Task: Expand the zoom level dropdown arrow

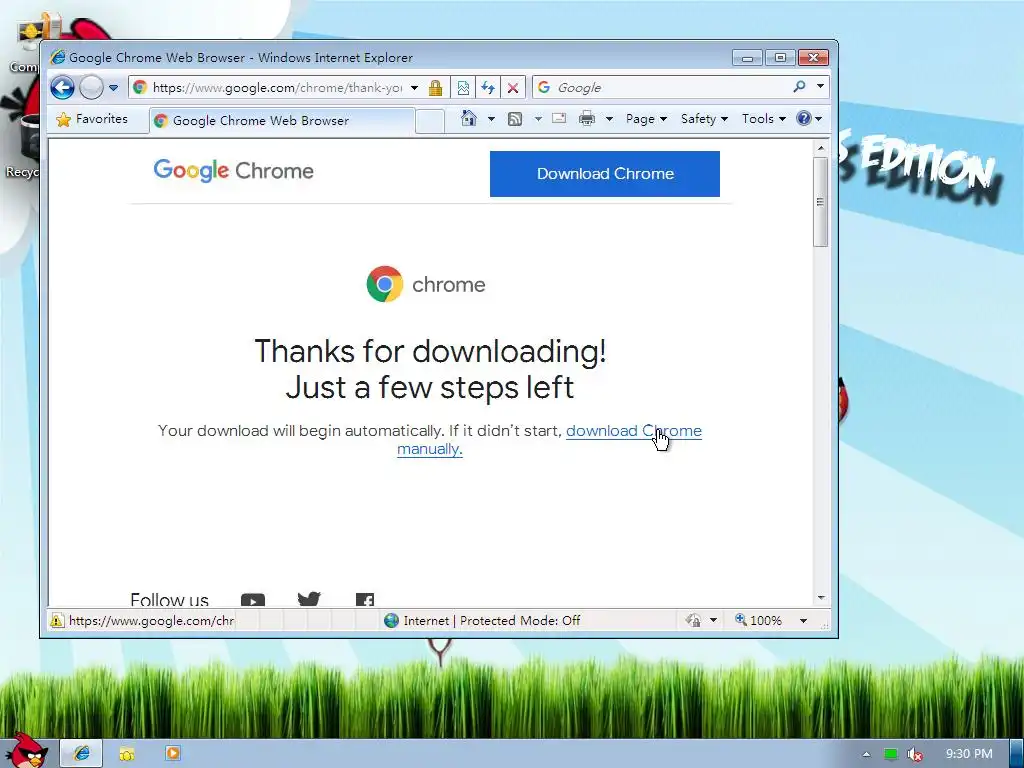Action: (x=803, y=620)
